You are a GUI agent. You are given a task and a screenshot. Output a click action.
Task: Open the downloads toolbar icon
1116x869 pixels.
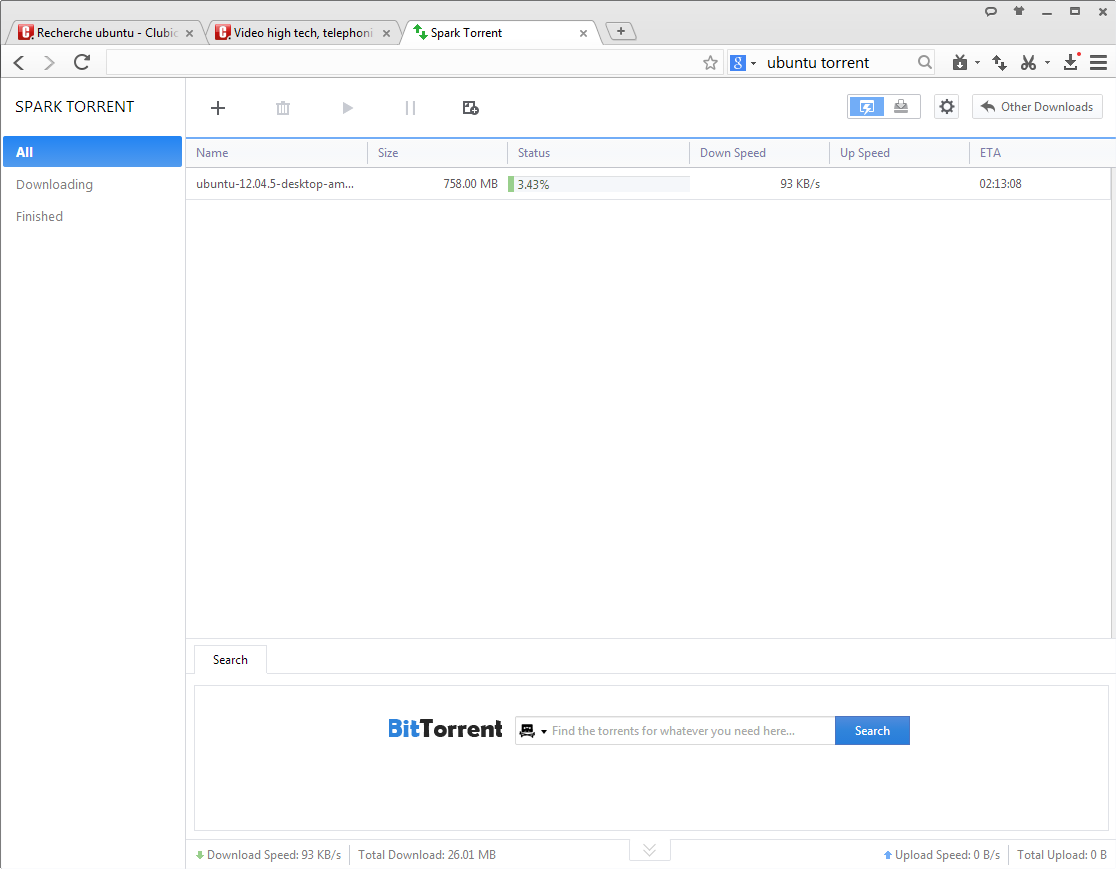tap(1071, 62)
